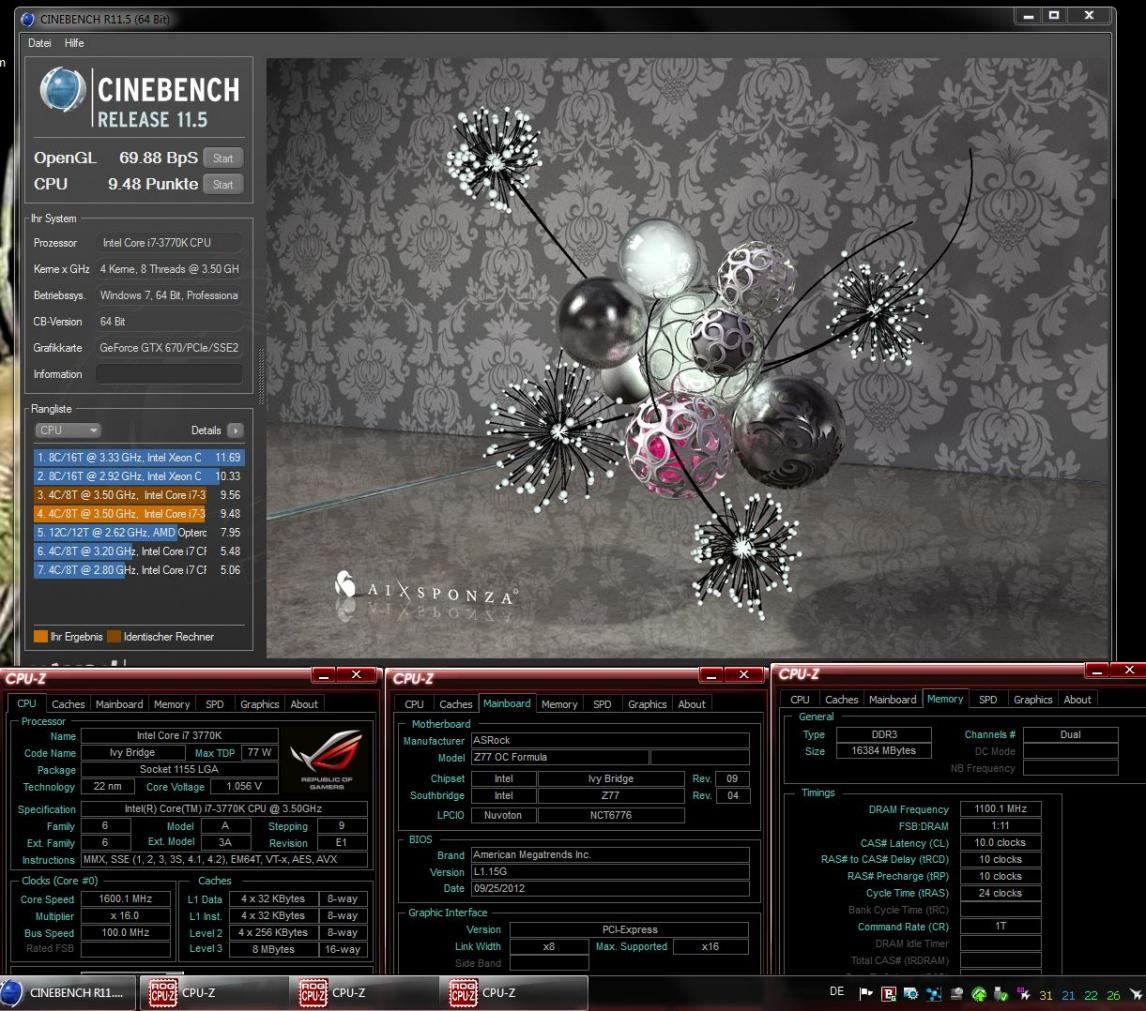Start the OpenGL benchmark
The height and width of the screenshot is (1011, 1146).
point(223,158)
